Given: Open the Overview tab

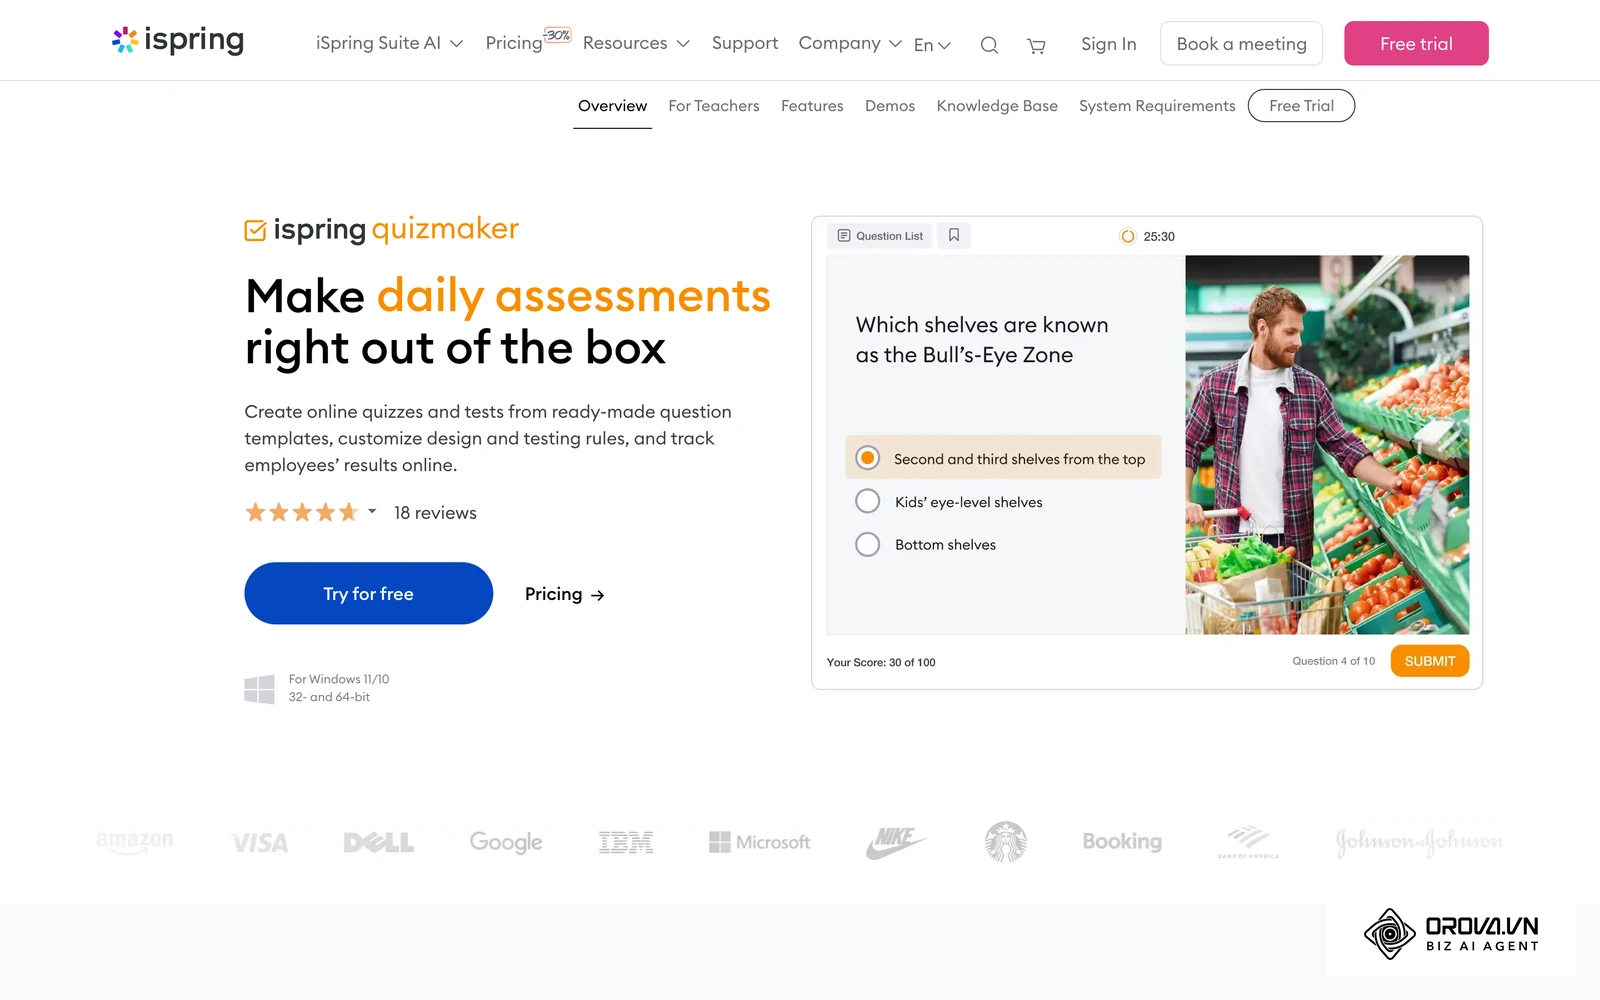Looking at the screenshot, I should 612,106.
